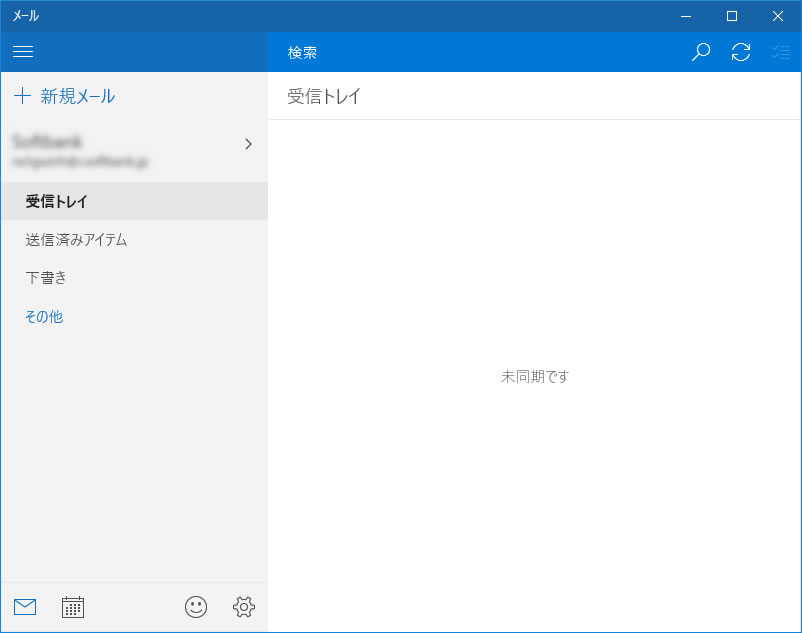Maximize the メール window
The width and height of the screenshot is (802, 633).
[732, 16]
